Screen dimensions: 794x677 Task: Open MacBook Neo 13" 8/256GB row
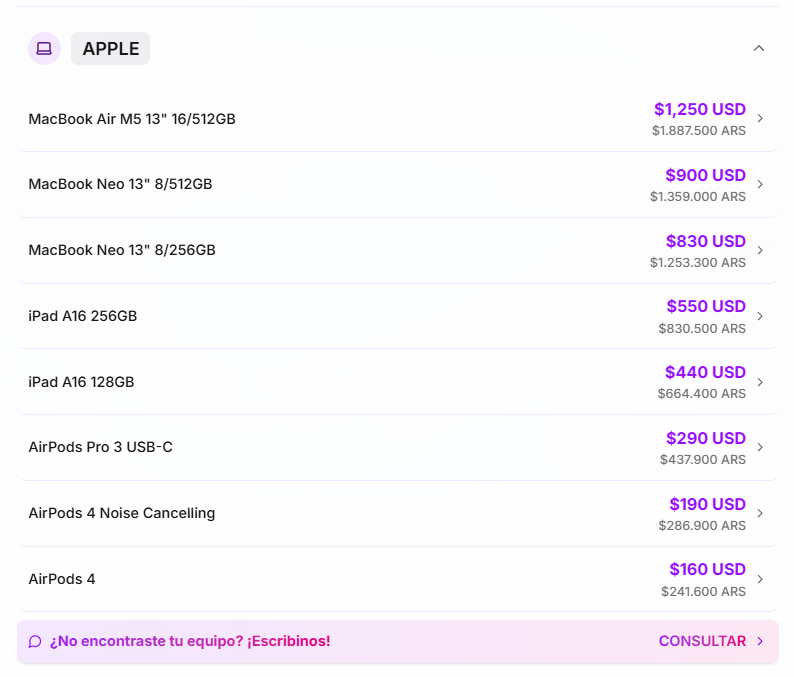click(x=398, y=250)
